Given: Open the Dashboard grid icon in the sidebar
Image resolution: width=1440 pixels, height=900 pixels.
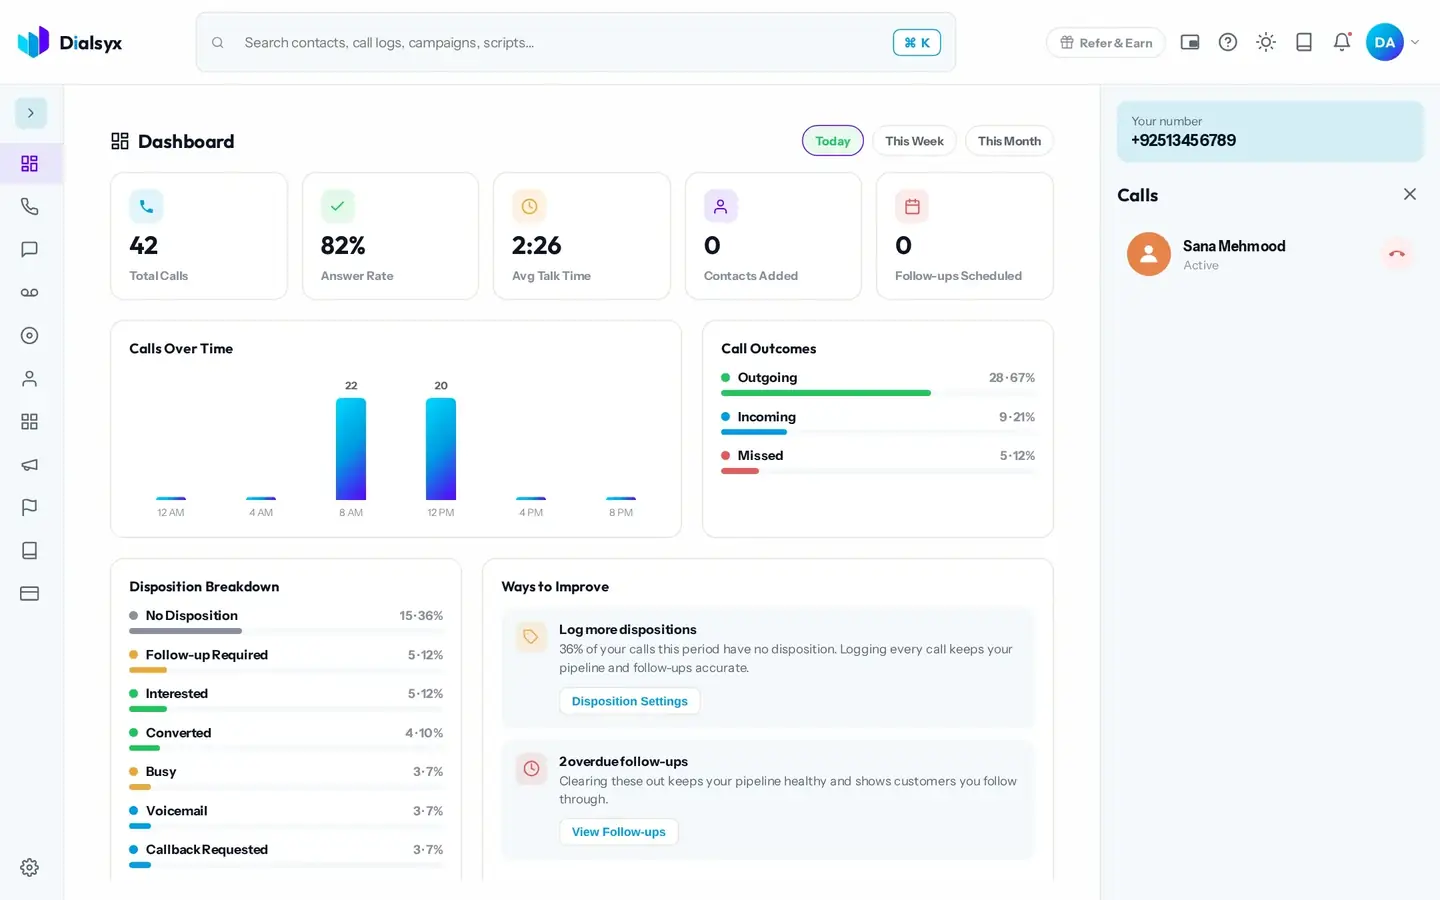Looking at the screenshot, I should 30,163.
